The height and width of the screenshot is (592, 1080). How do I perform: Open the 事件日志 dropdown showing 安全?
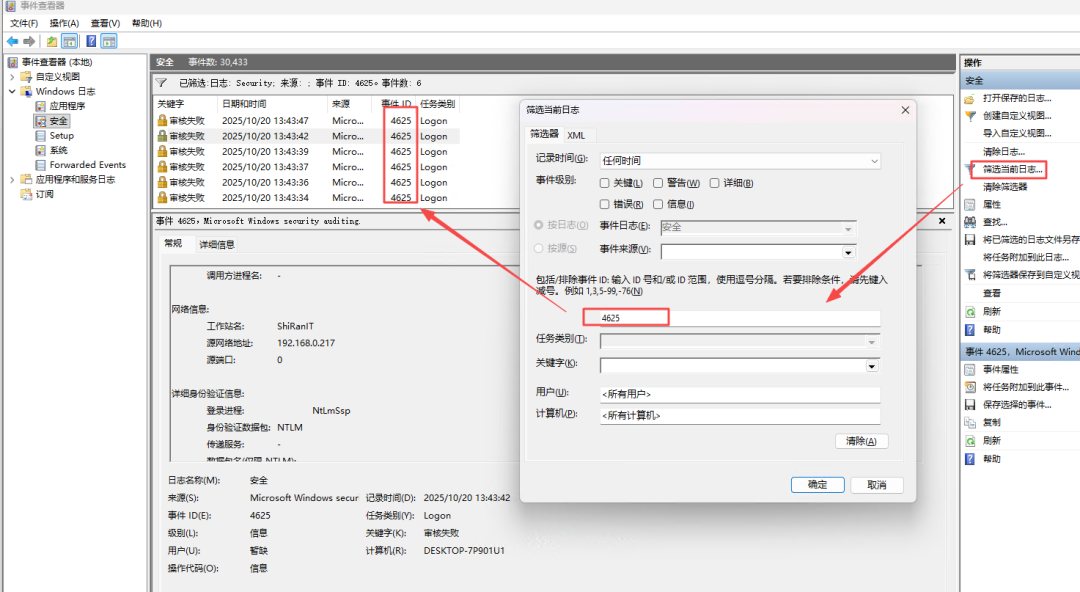click(x=758, y=227)
